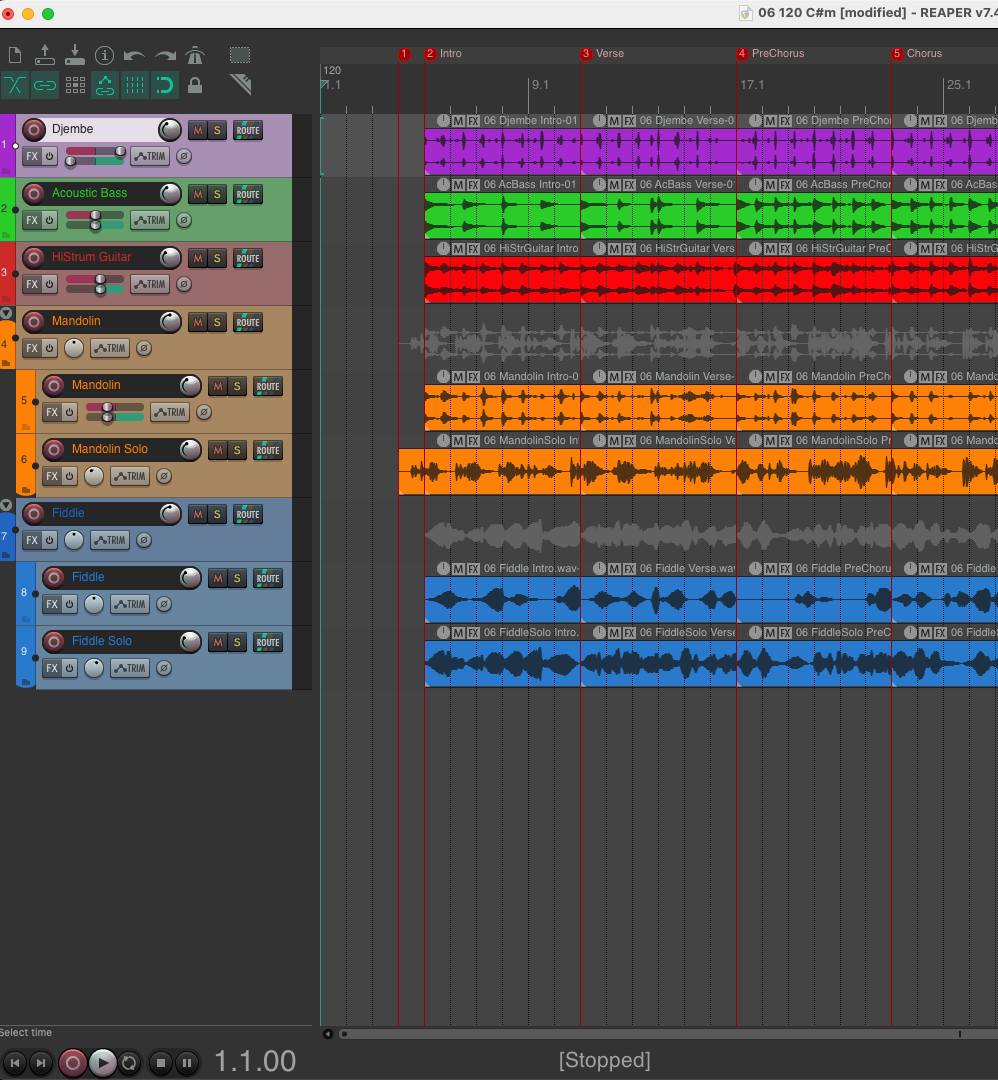This screenshot has height=1080, width=998.
Task: Toggle snap magnet icon
Action: coord(165,85)
